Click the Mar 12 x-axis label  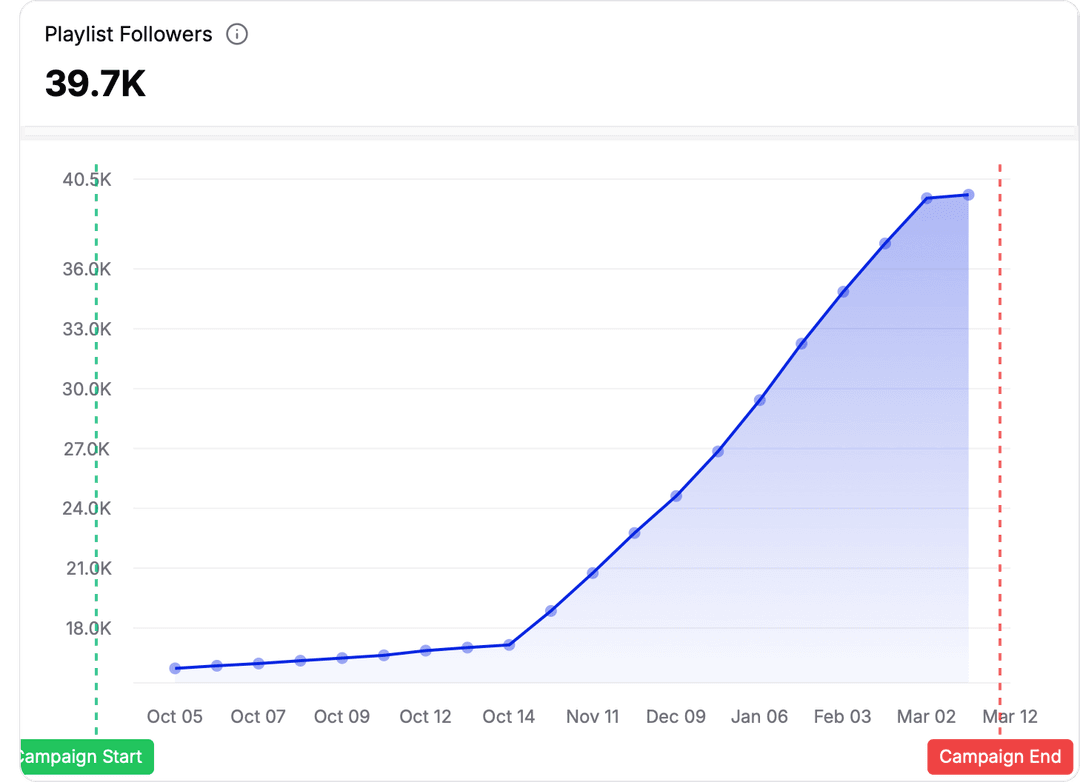(x=1010, y=716)
